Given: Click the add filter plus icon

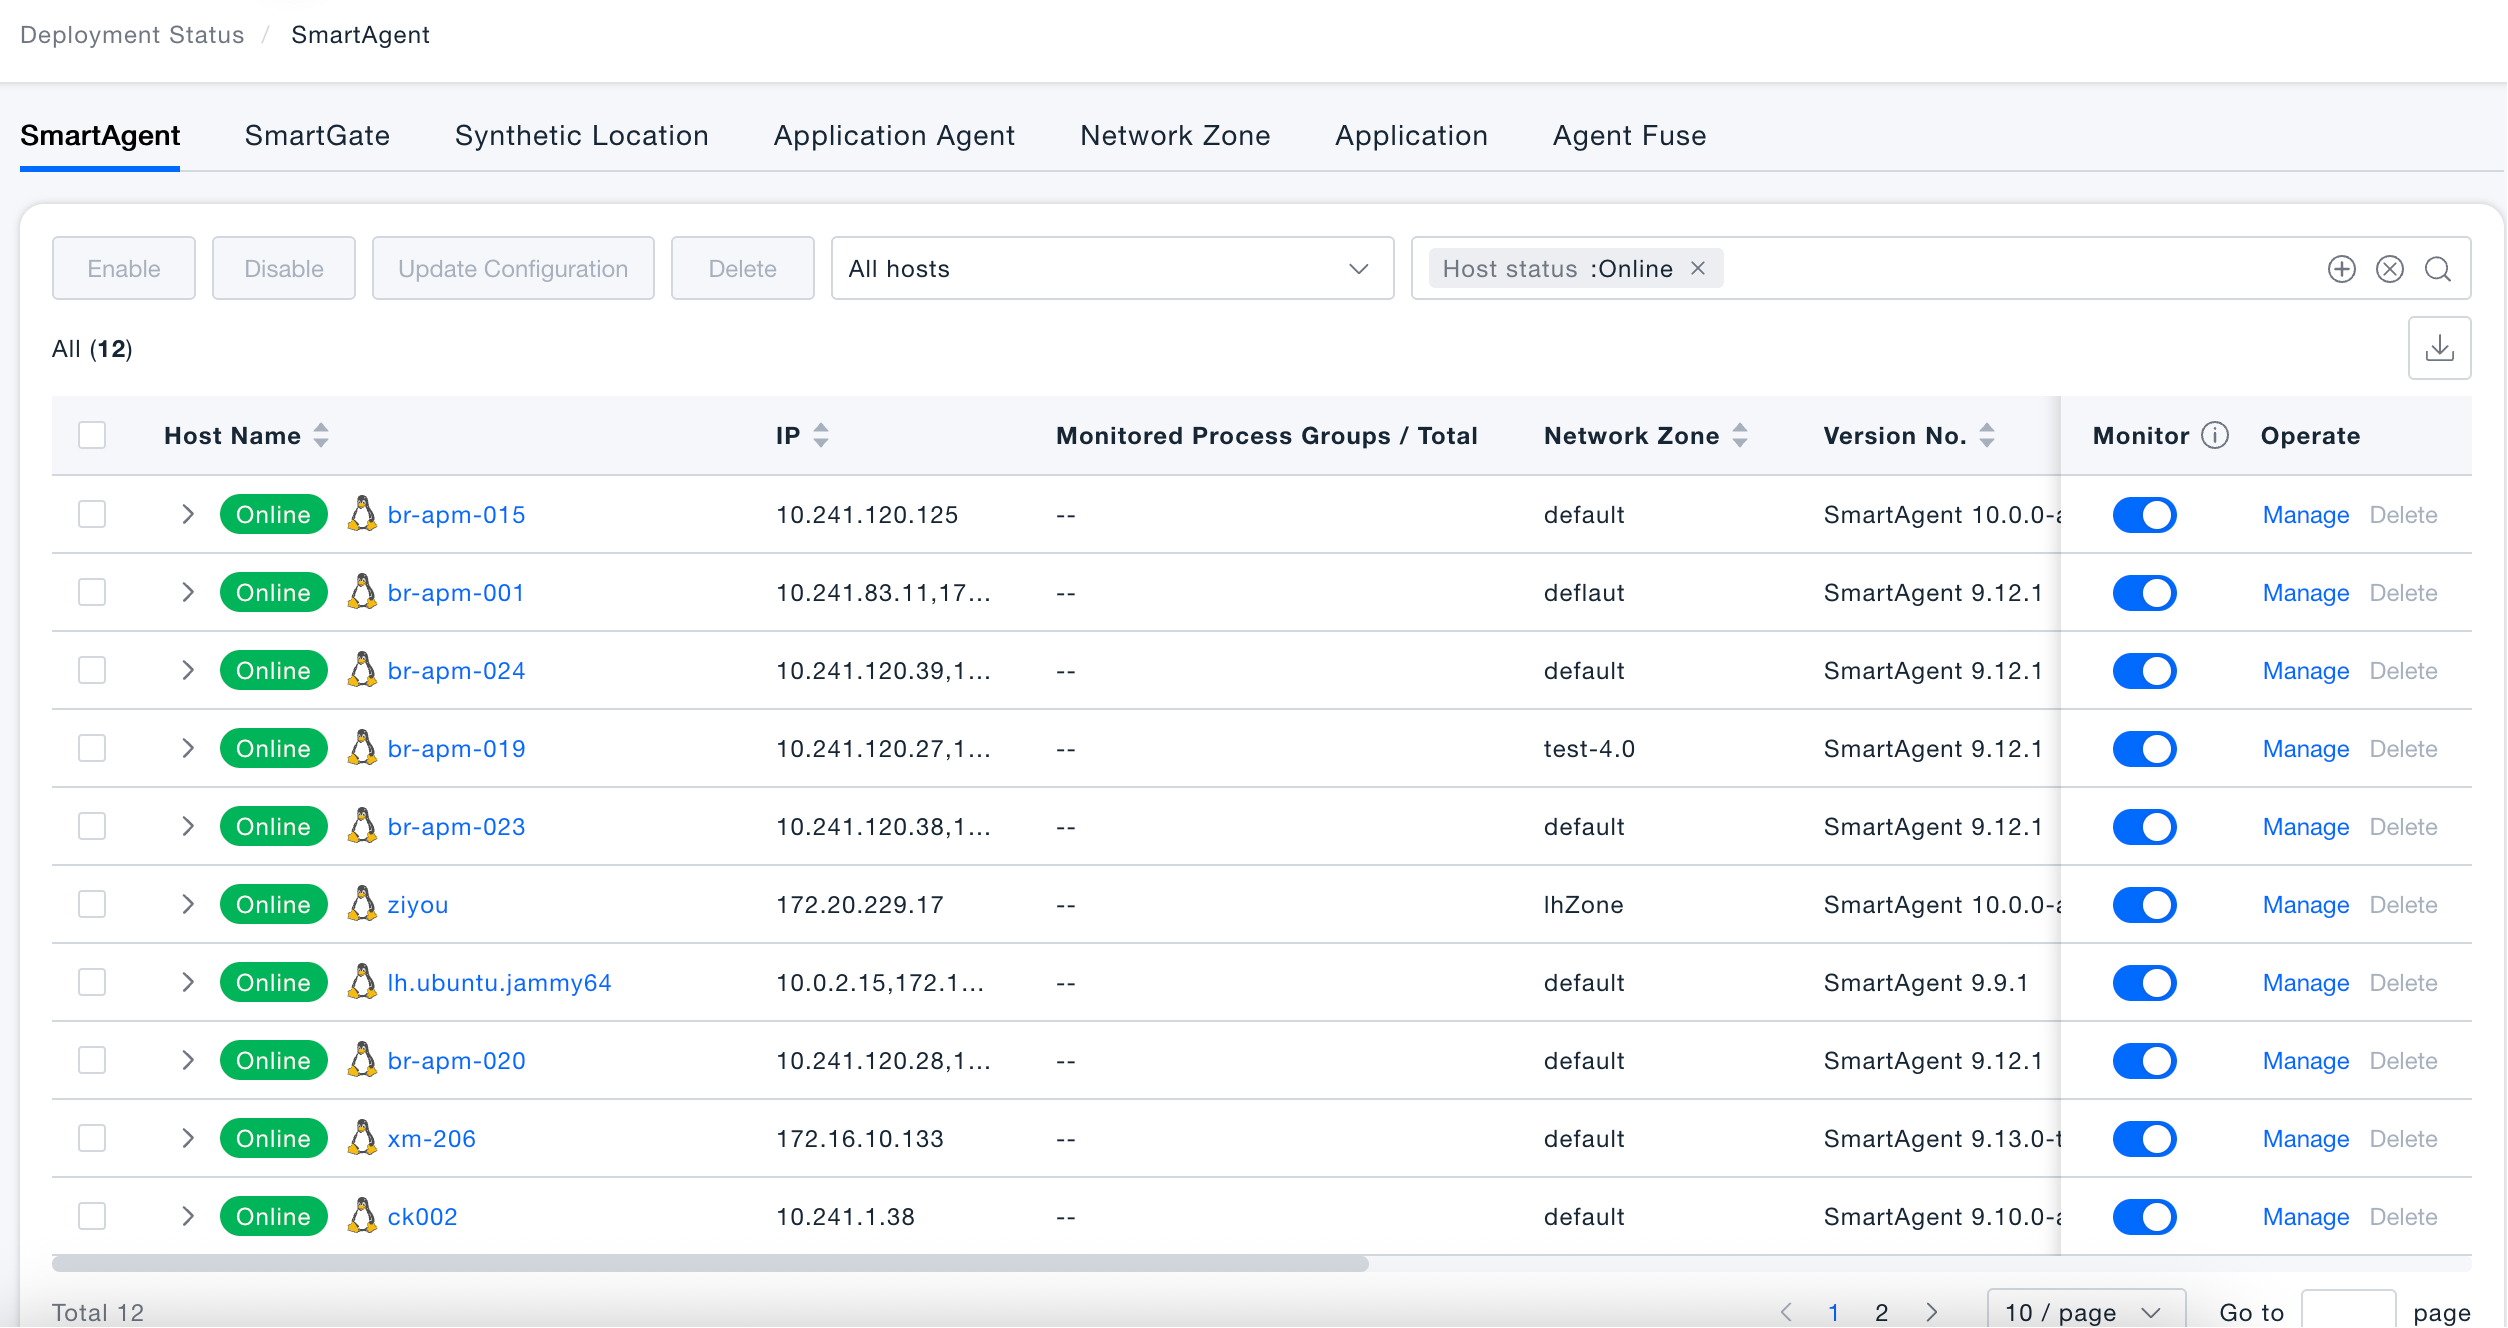Looking at the screenshot, I should (2341, 269).
